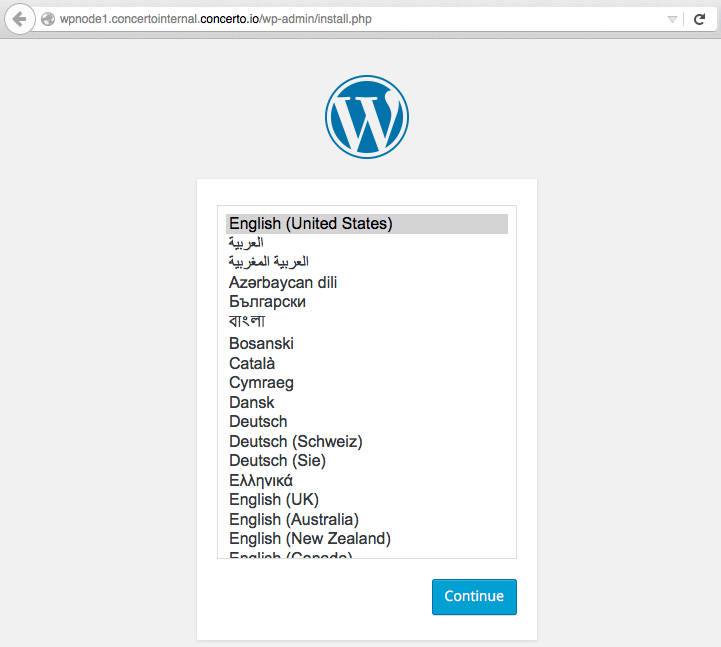Select the العربية المغربية language option
721x647 pixels.
367,262
